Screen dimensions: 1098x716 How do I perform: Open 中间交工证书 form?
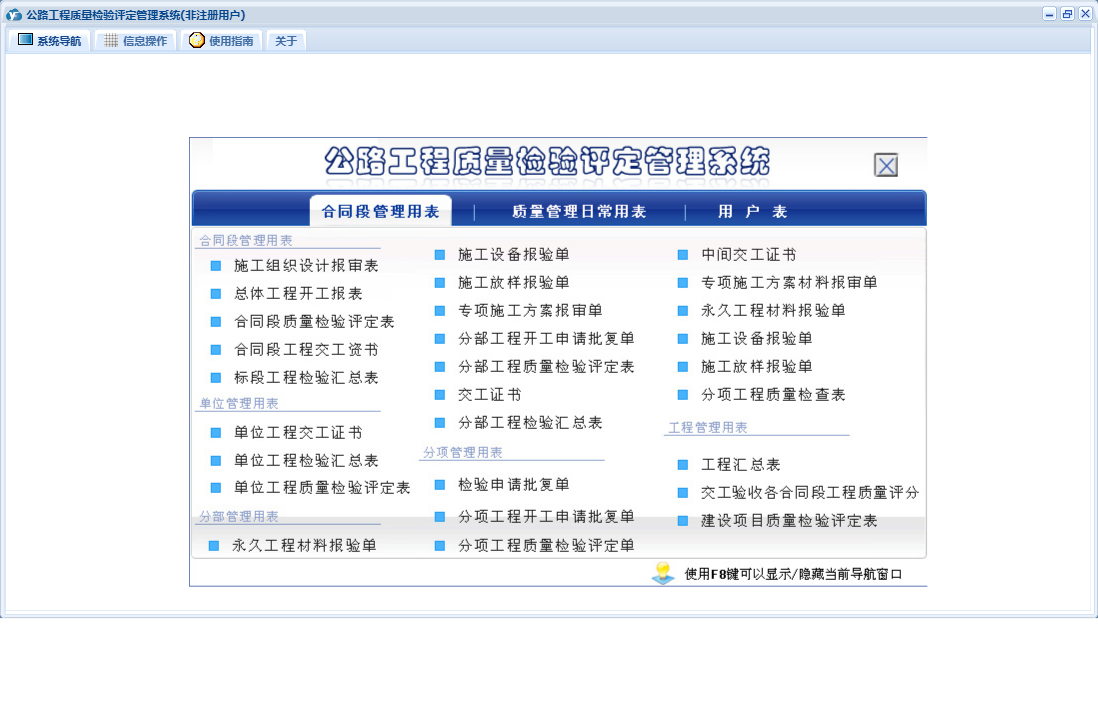click(x=748, y=255)
